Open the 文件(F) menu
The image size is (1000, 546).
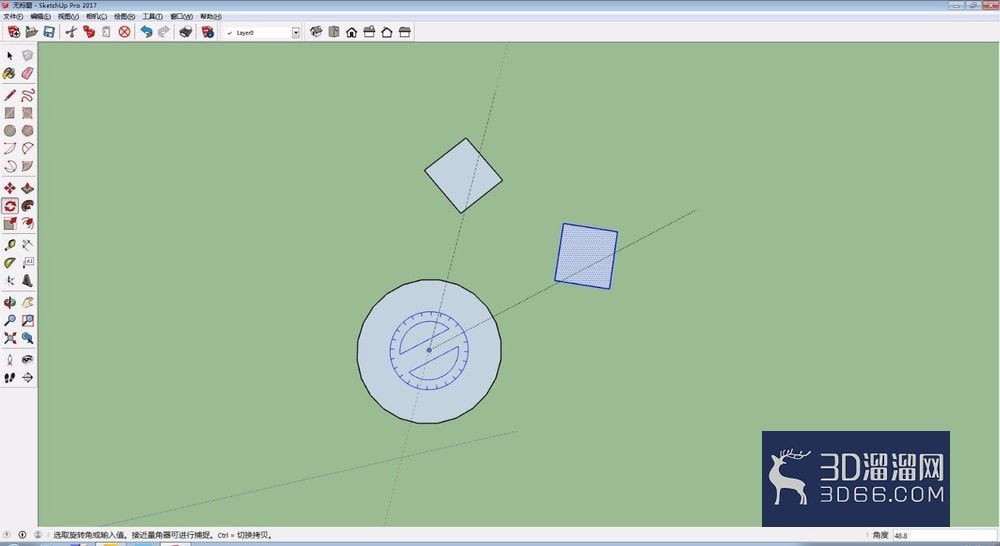(x=13, y=17)
